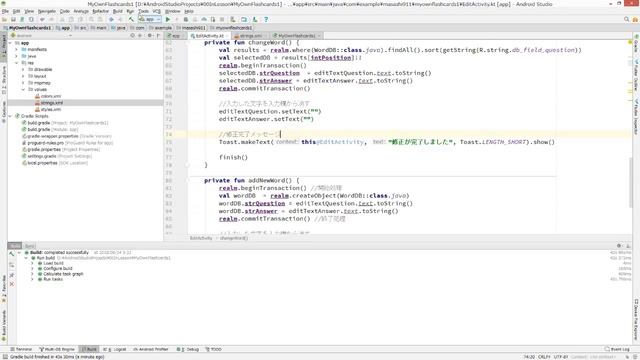Click the editor vertical scrollbar
This screenshot has width=640, height=360.
[x=631, y=184]
